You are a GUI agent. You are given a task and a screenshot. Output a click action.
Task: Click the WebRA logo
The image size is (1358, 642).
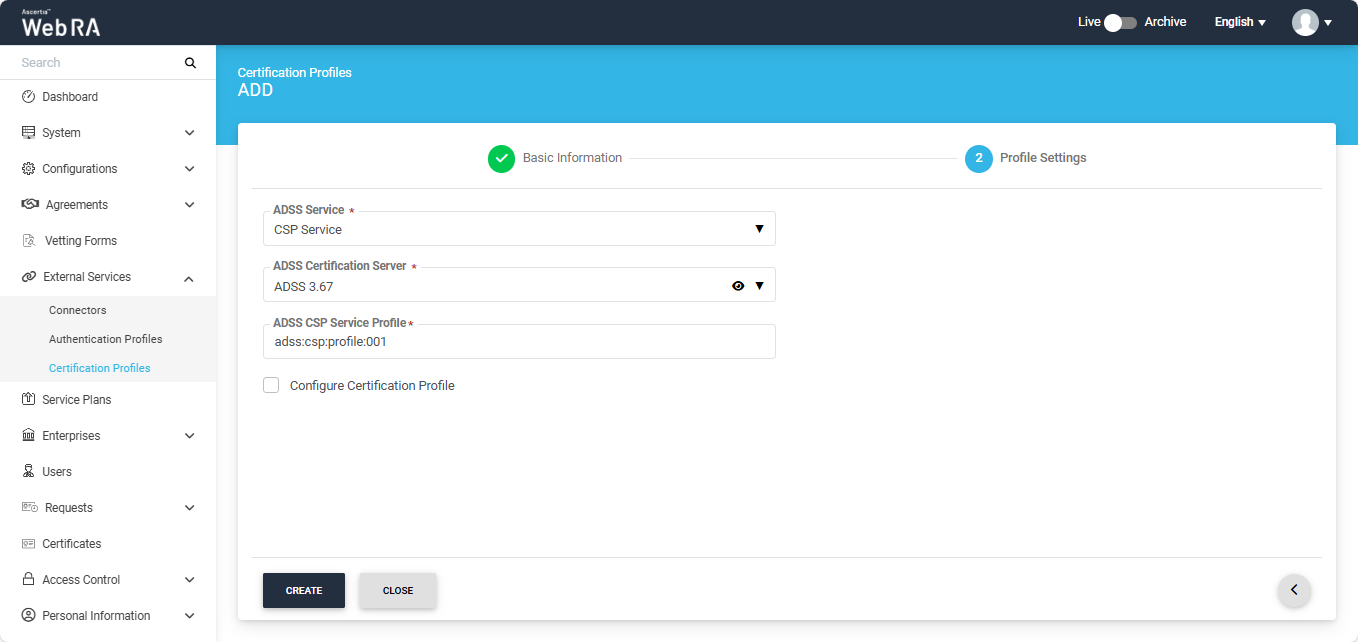(61, 23)
